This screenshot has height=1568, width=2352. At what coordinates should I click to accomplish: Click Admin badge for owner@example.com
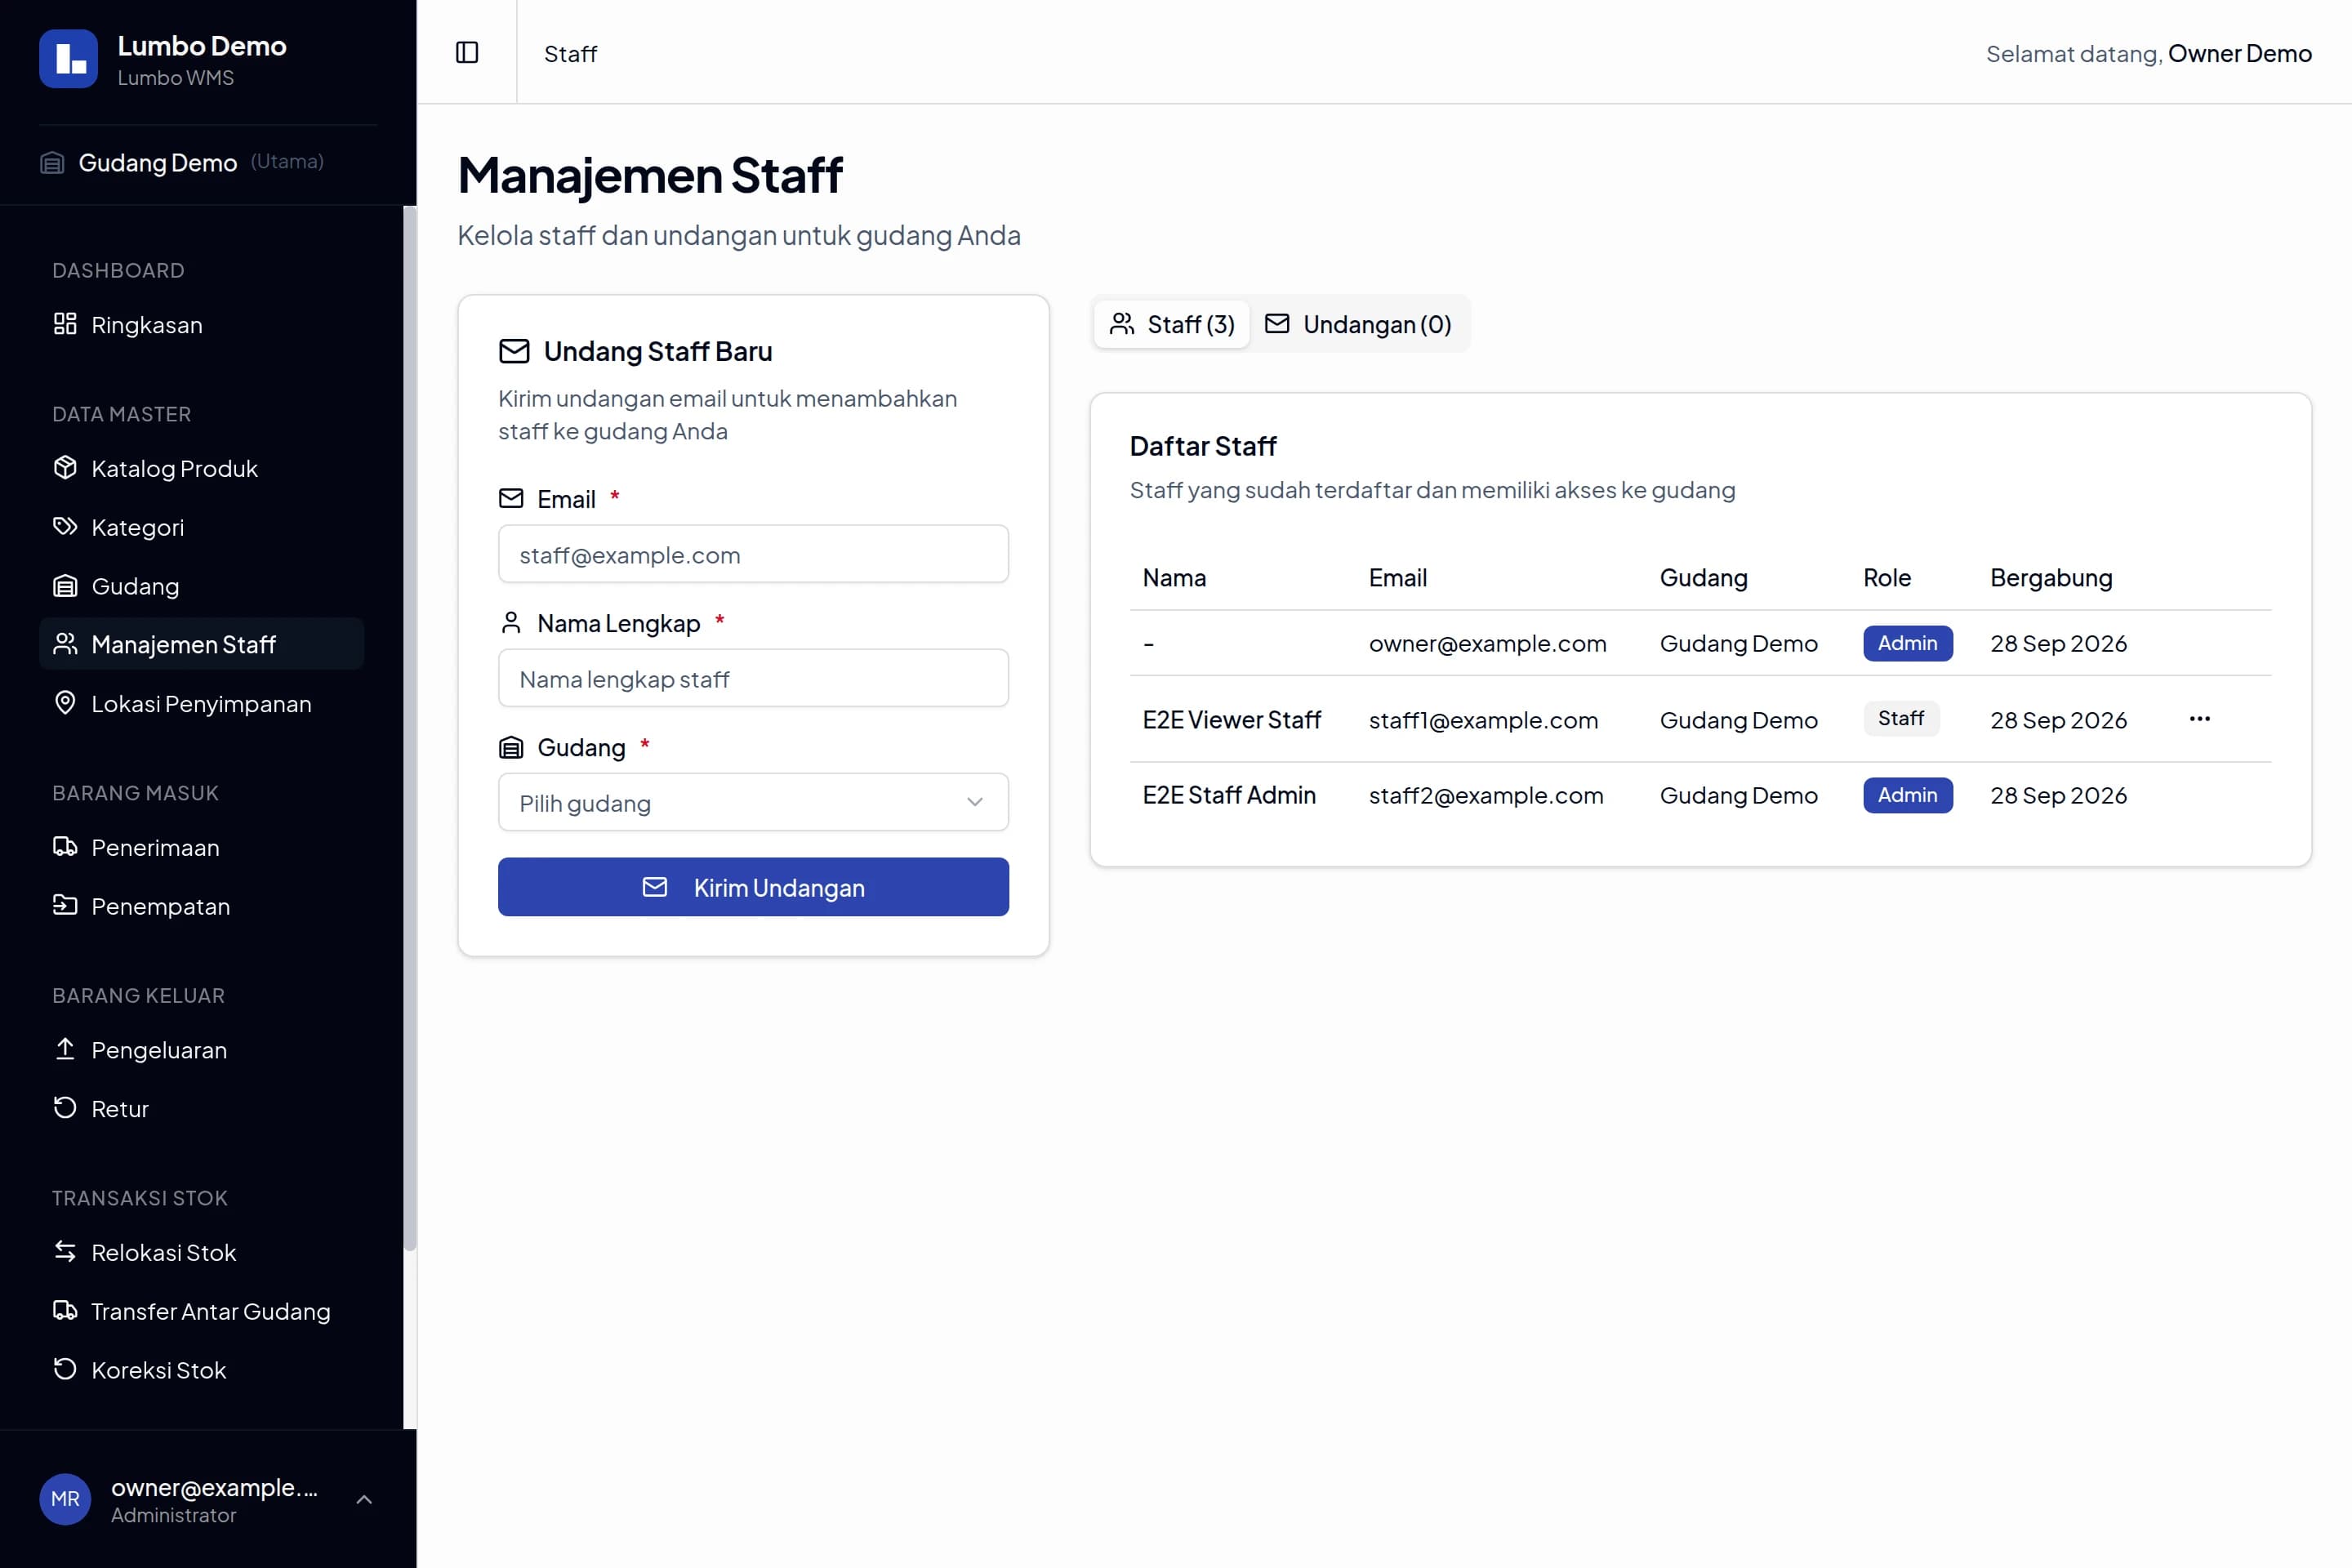[x=1907, y=643]
